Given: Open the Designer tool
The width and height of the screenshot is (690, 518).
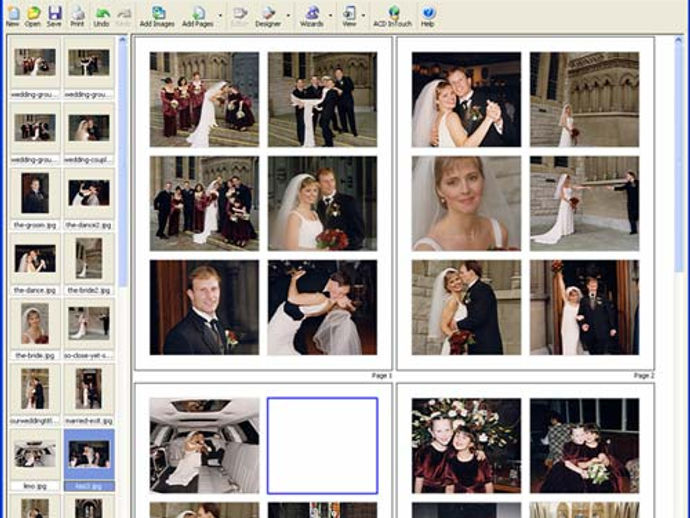Looking at the screenshot, I should pyautogui.click(x=268, y=16).
